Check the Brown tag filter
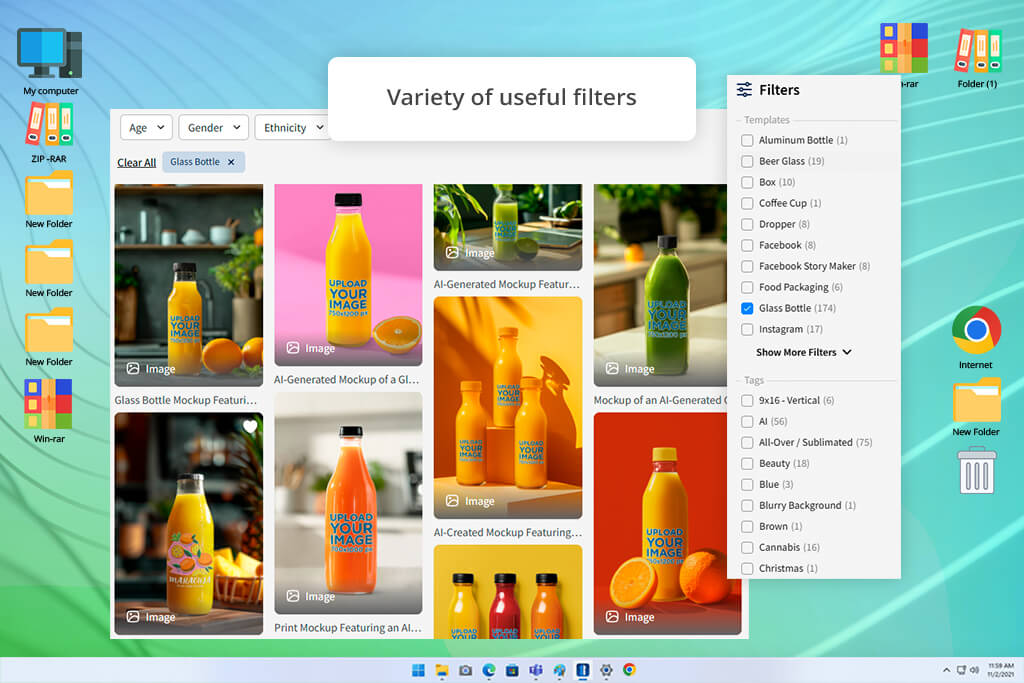 click(x=747, y=526)
